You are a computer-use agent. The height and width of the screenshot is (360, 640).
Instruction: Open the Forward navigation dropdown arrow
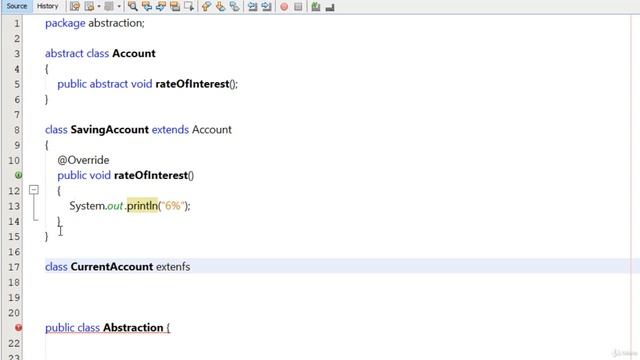coord(119,7)
